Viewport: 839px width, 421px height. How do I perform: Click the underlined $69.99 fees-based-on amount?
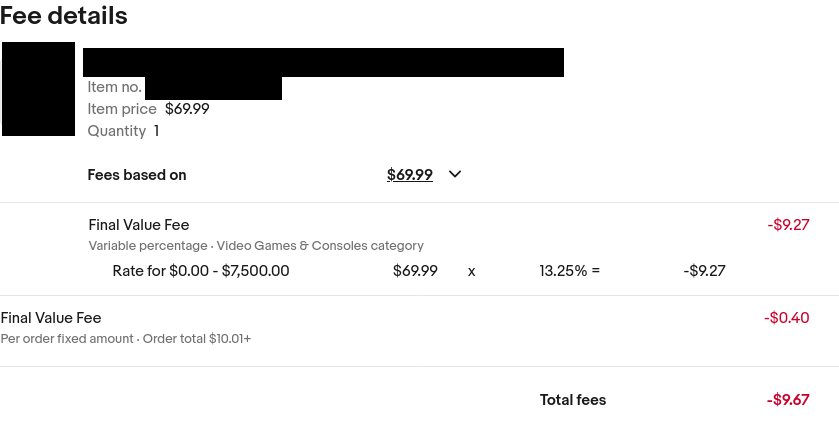(410, 175)
